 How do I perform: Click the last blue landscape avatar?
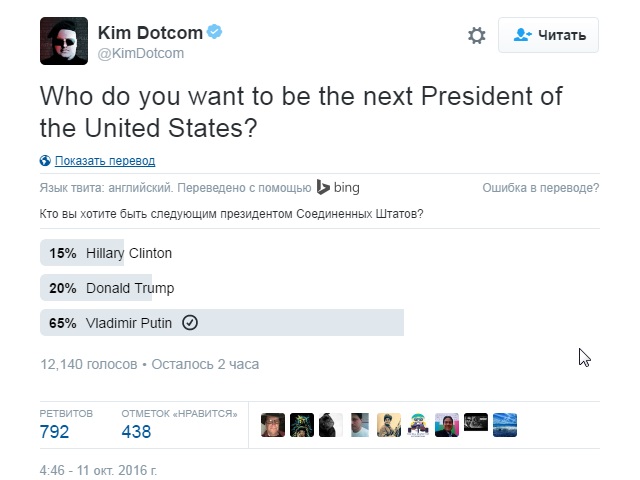[x=505, y=425]
